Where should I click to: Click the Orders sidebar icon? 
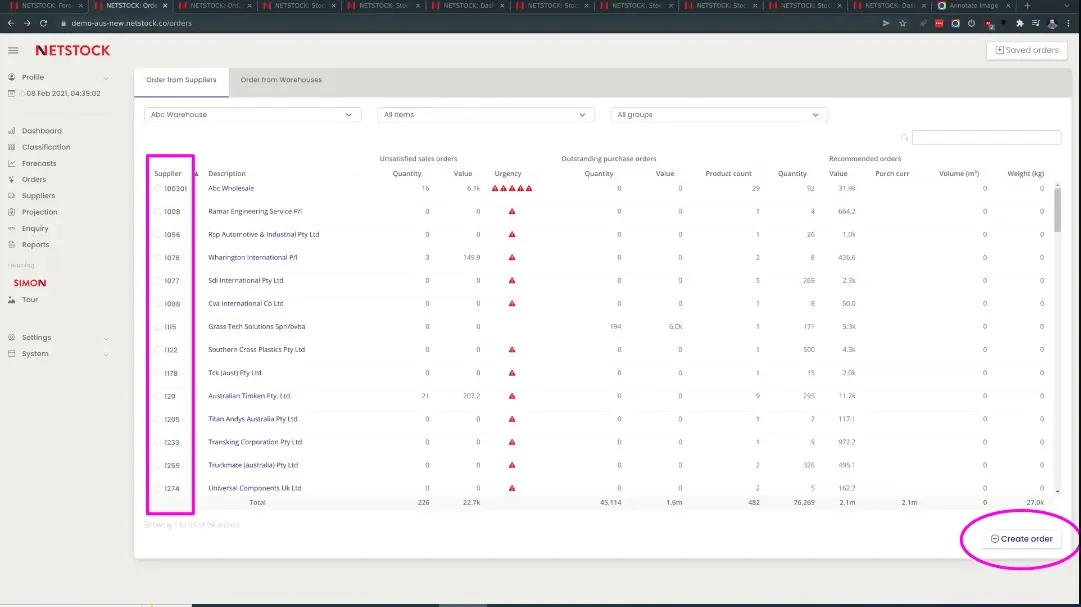12,179
